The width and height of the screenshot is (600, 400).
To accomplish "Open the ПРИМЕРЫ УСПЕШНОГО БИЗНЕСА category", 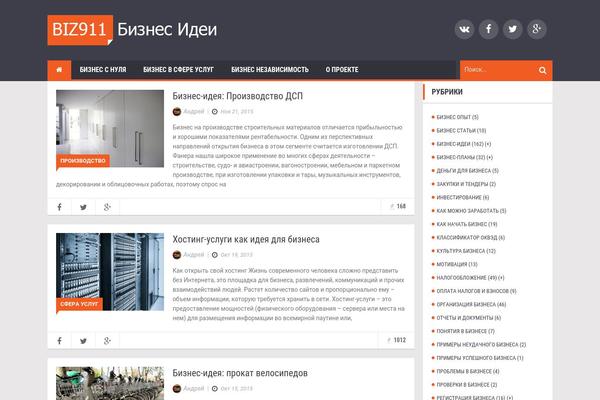I will [x=480, y=358].
